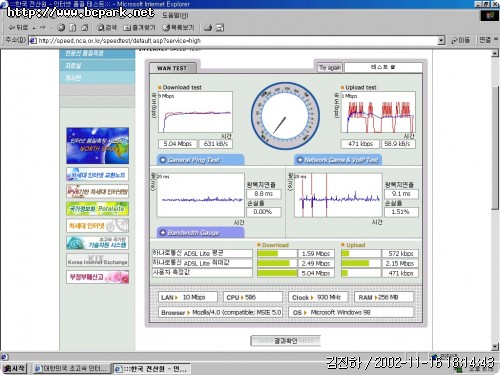Open the North Star globe banner
Screen dimensions: 500x375
97,145
